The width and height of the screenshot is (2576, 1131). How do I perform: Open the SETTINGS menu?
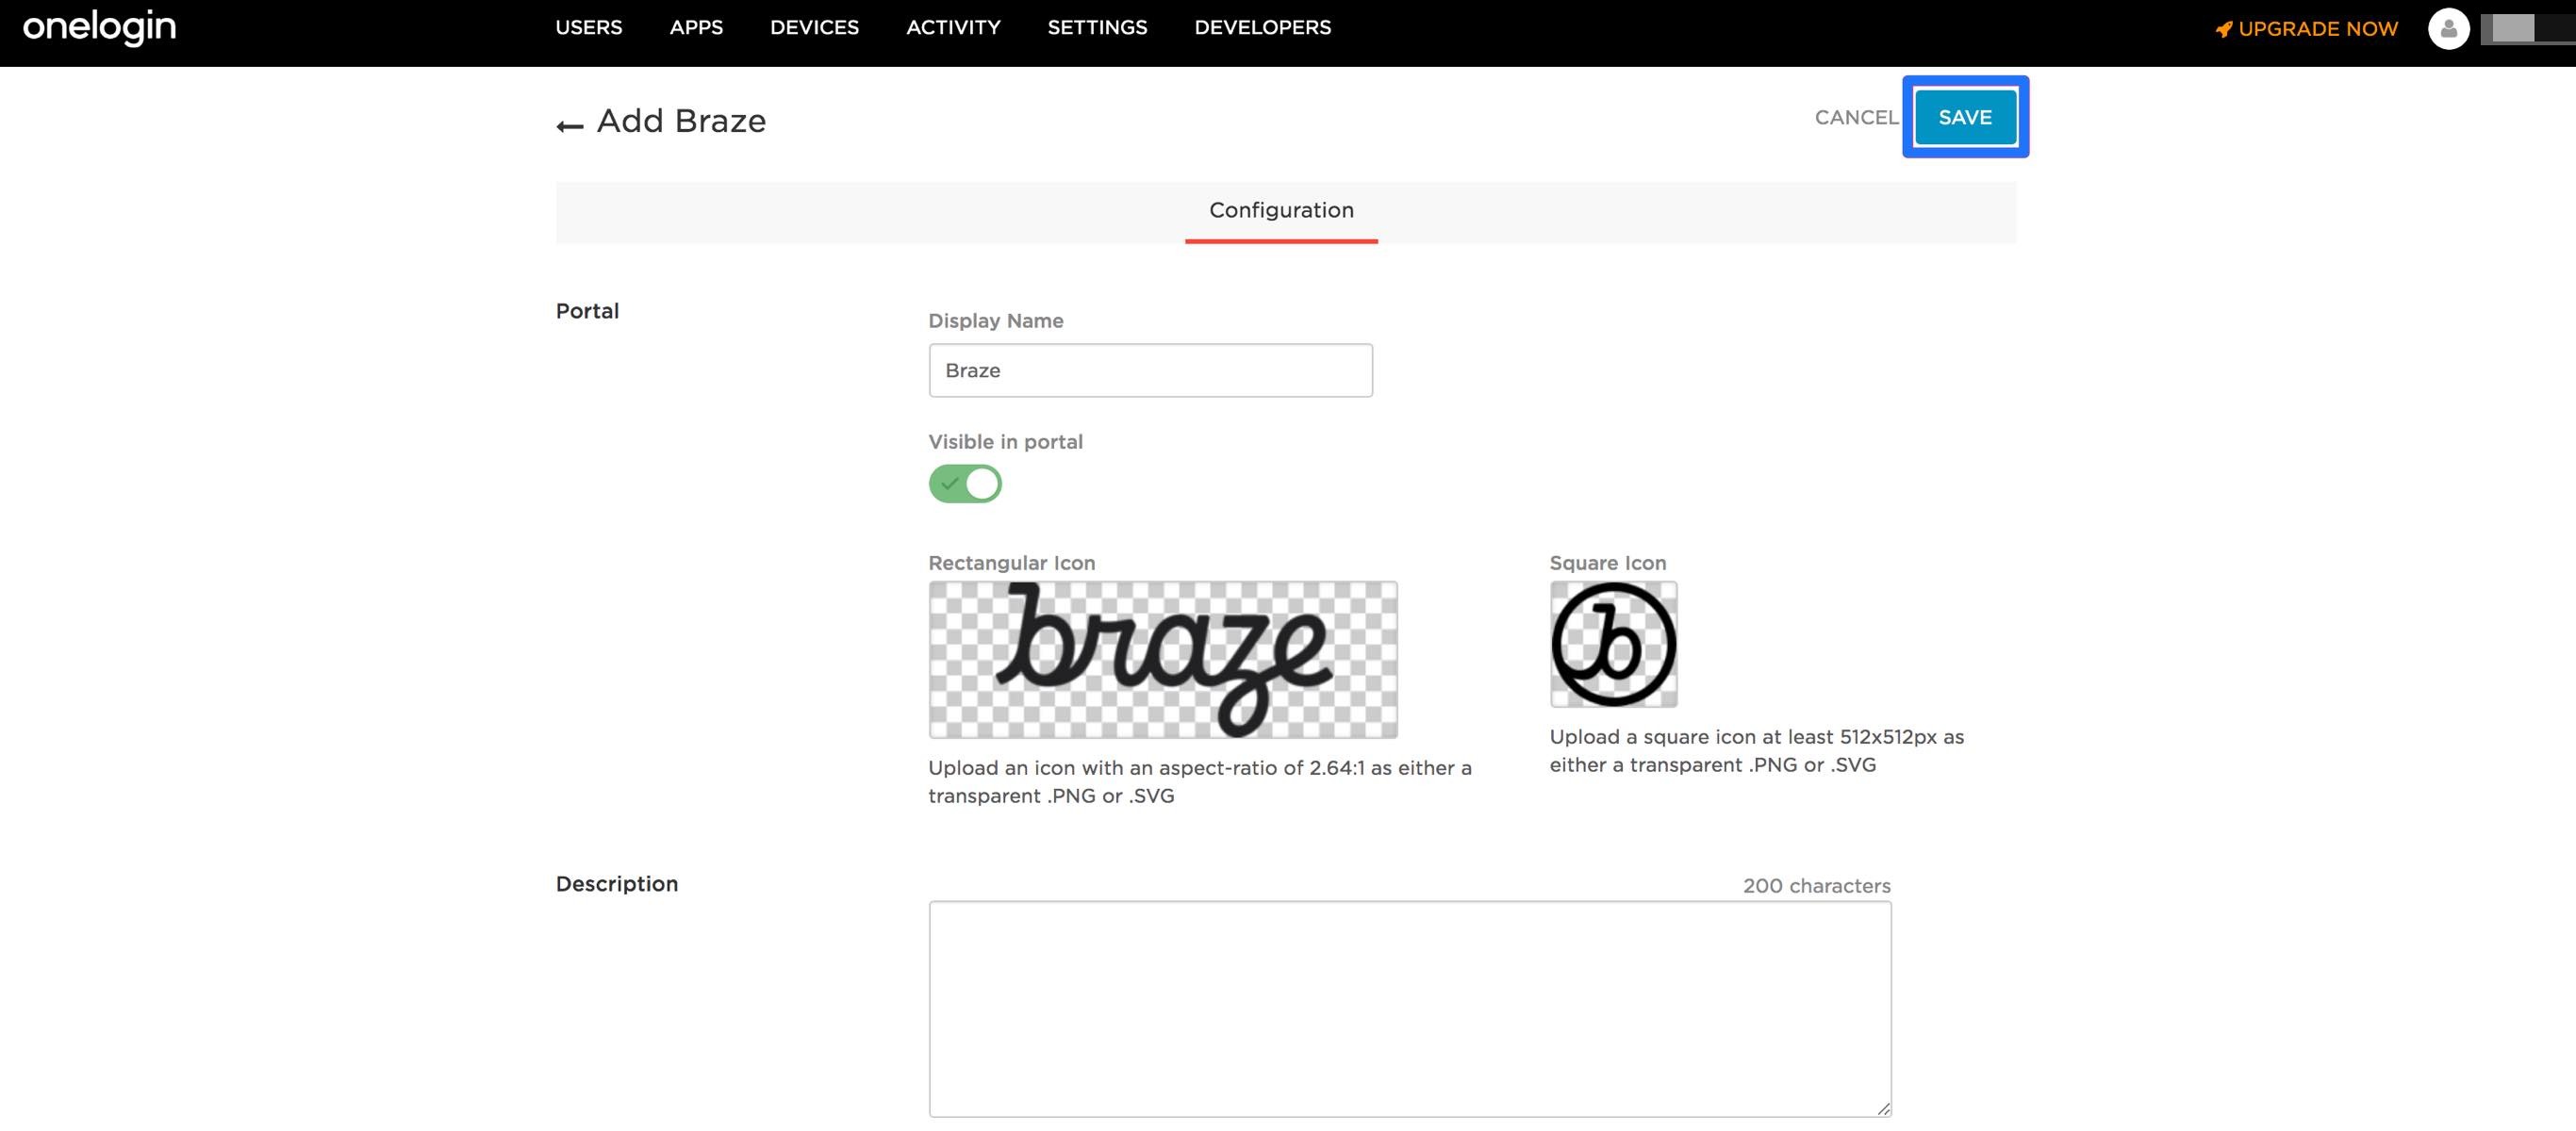1097,28
